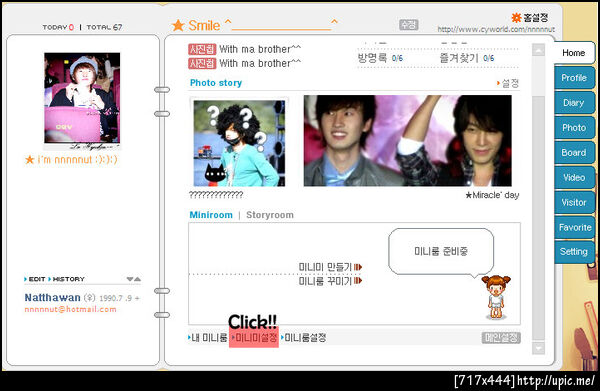Click the 방명록 0/6 counter
The width and height of the screenshot is (600, 391).
(380, 58)
